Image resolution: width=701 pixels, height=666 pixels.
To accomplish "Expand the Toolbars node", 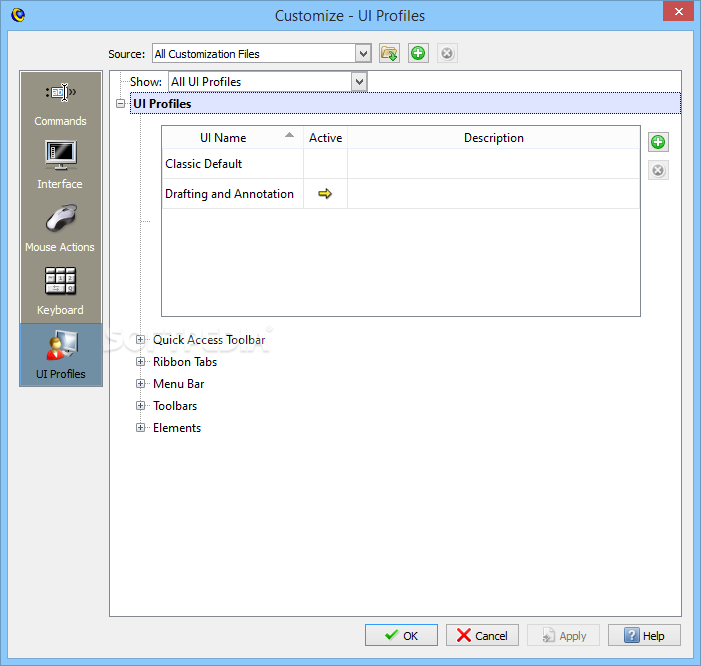I will 140,405.
